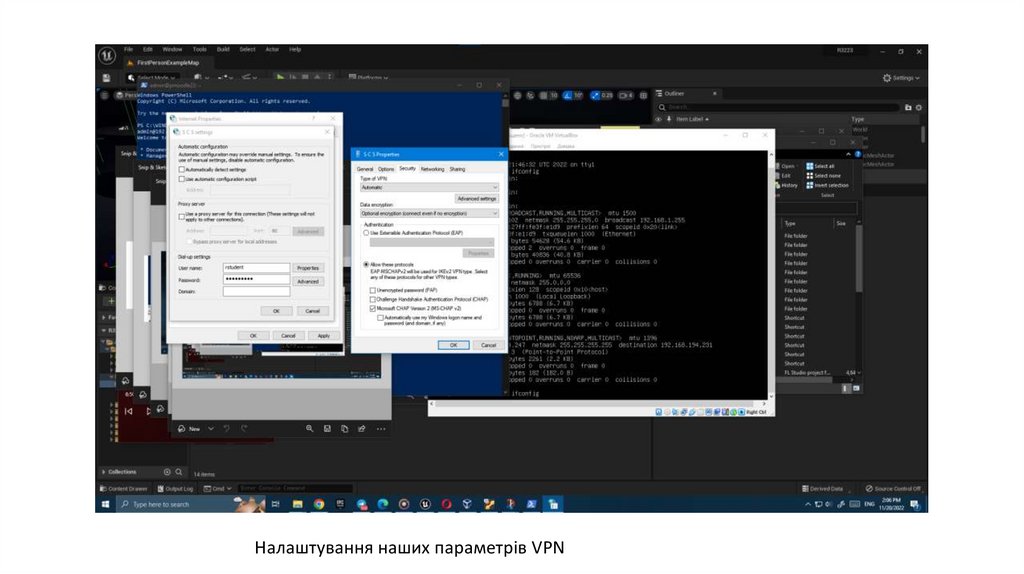Image resolution: width=1024 pixels, height=574 pixels.
Task: Click Advanced settings button in S C S Properties
Action: tap(477, 199)
